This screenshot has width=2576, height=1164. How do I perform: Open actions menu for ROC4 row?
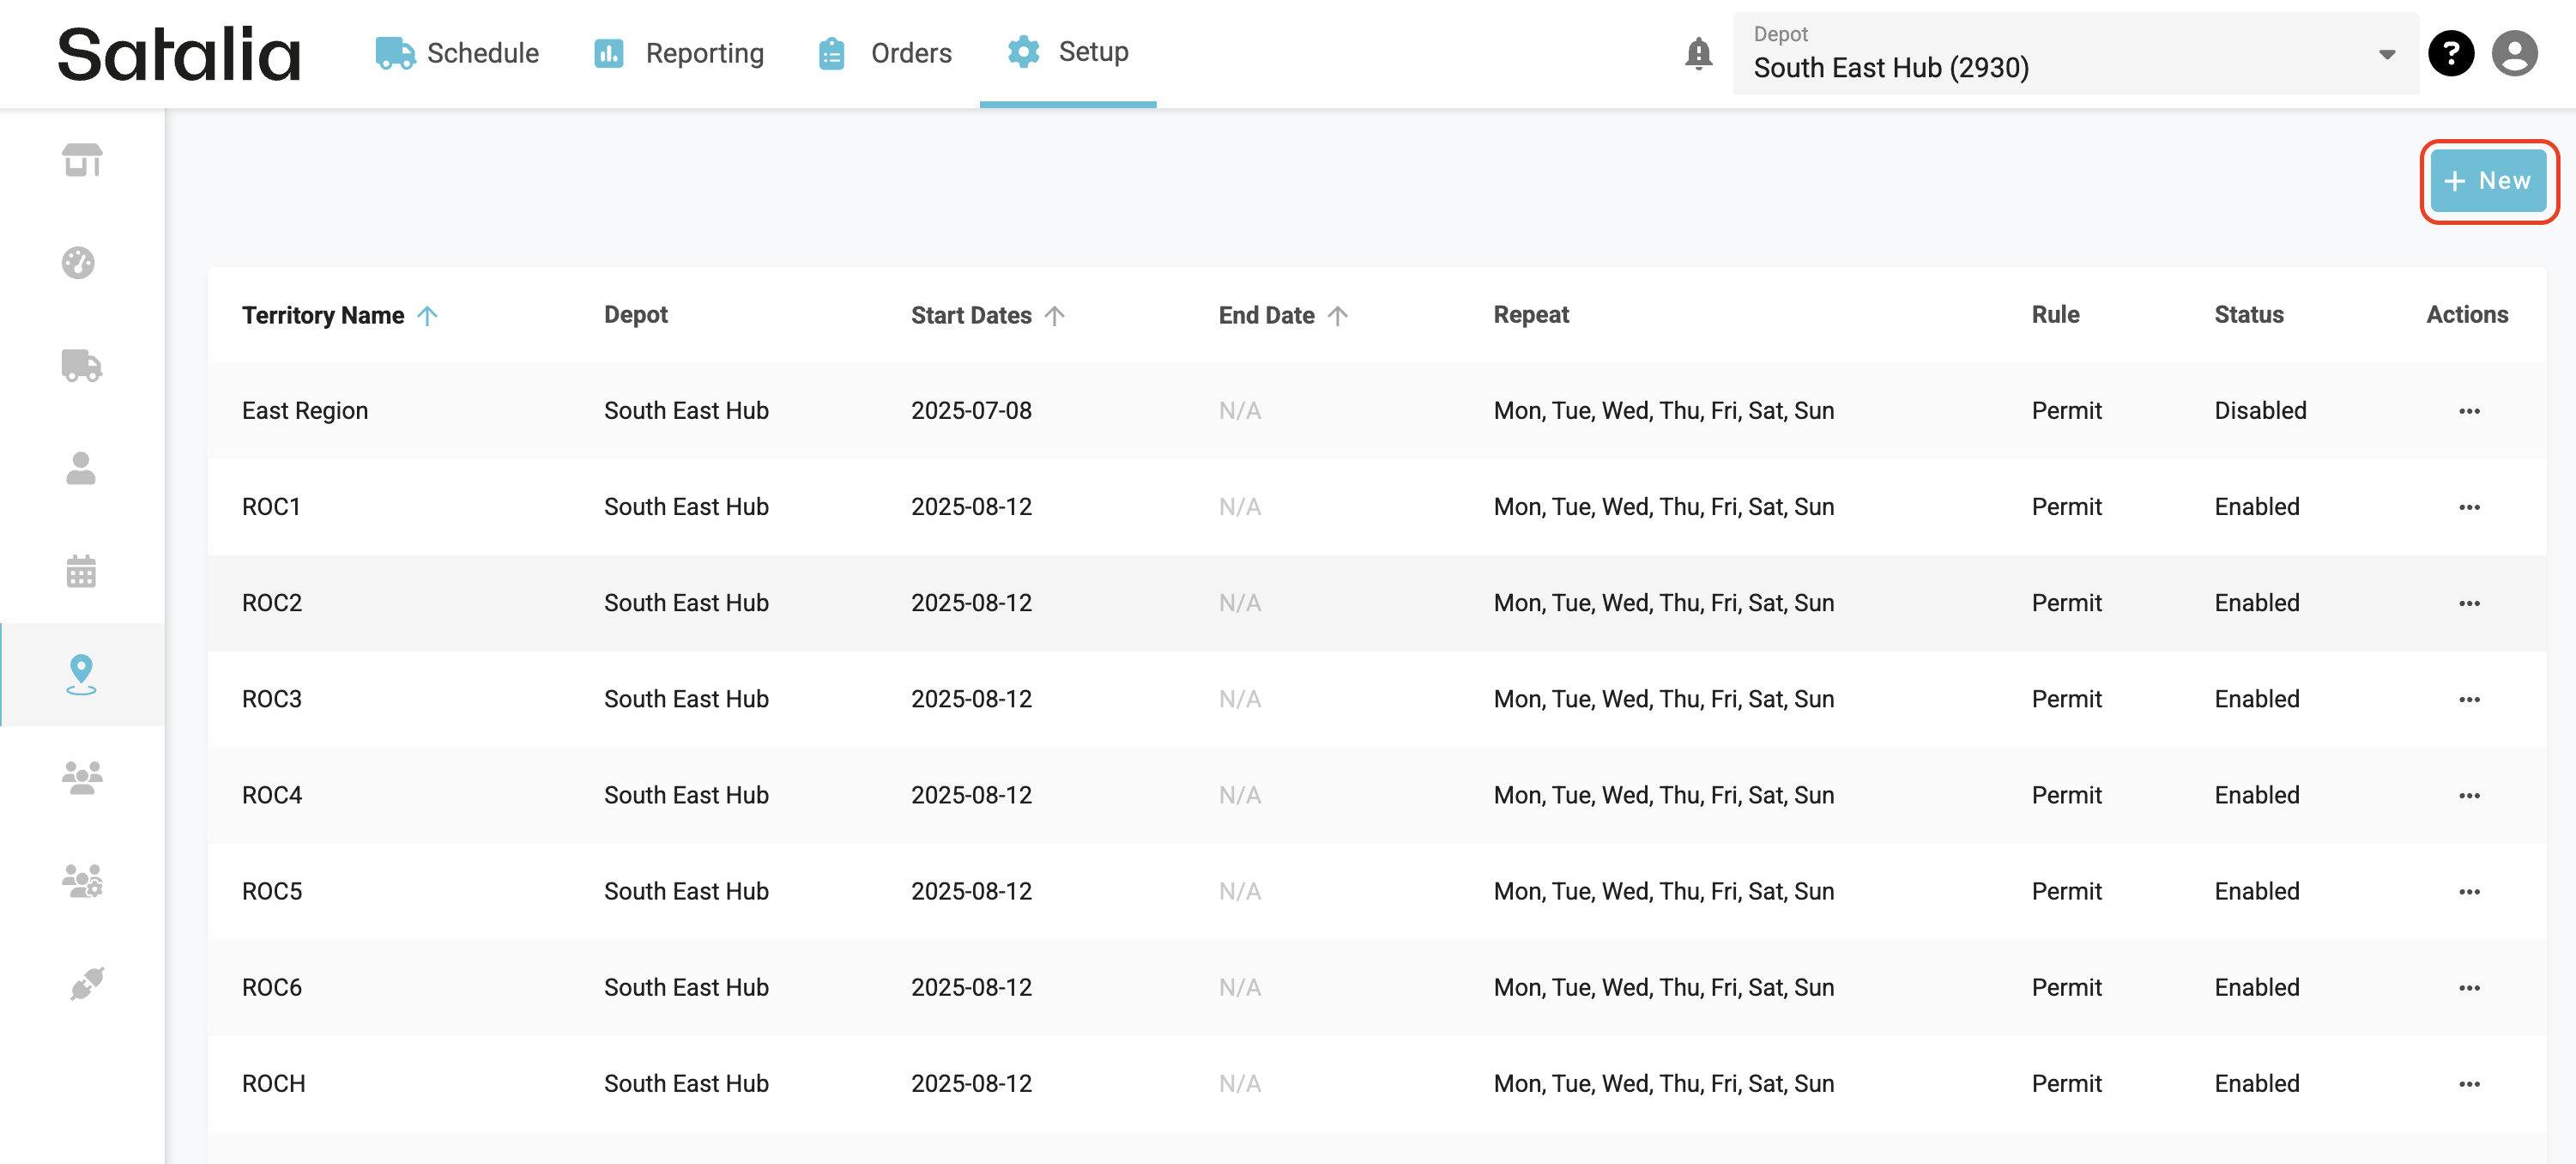click(2469, 795)
